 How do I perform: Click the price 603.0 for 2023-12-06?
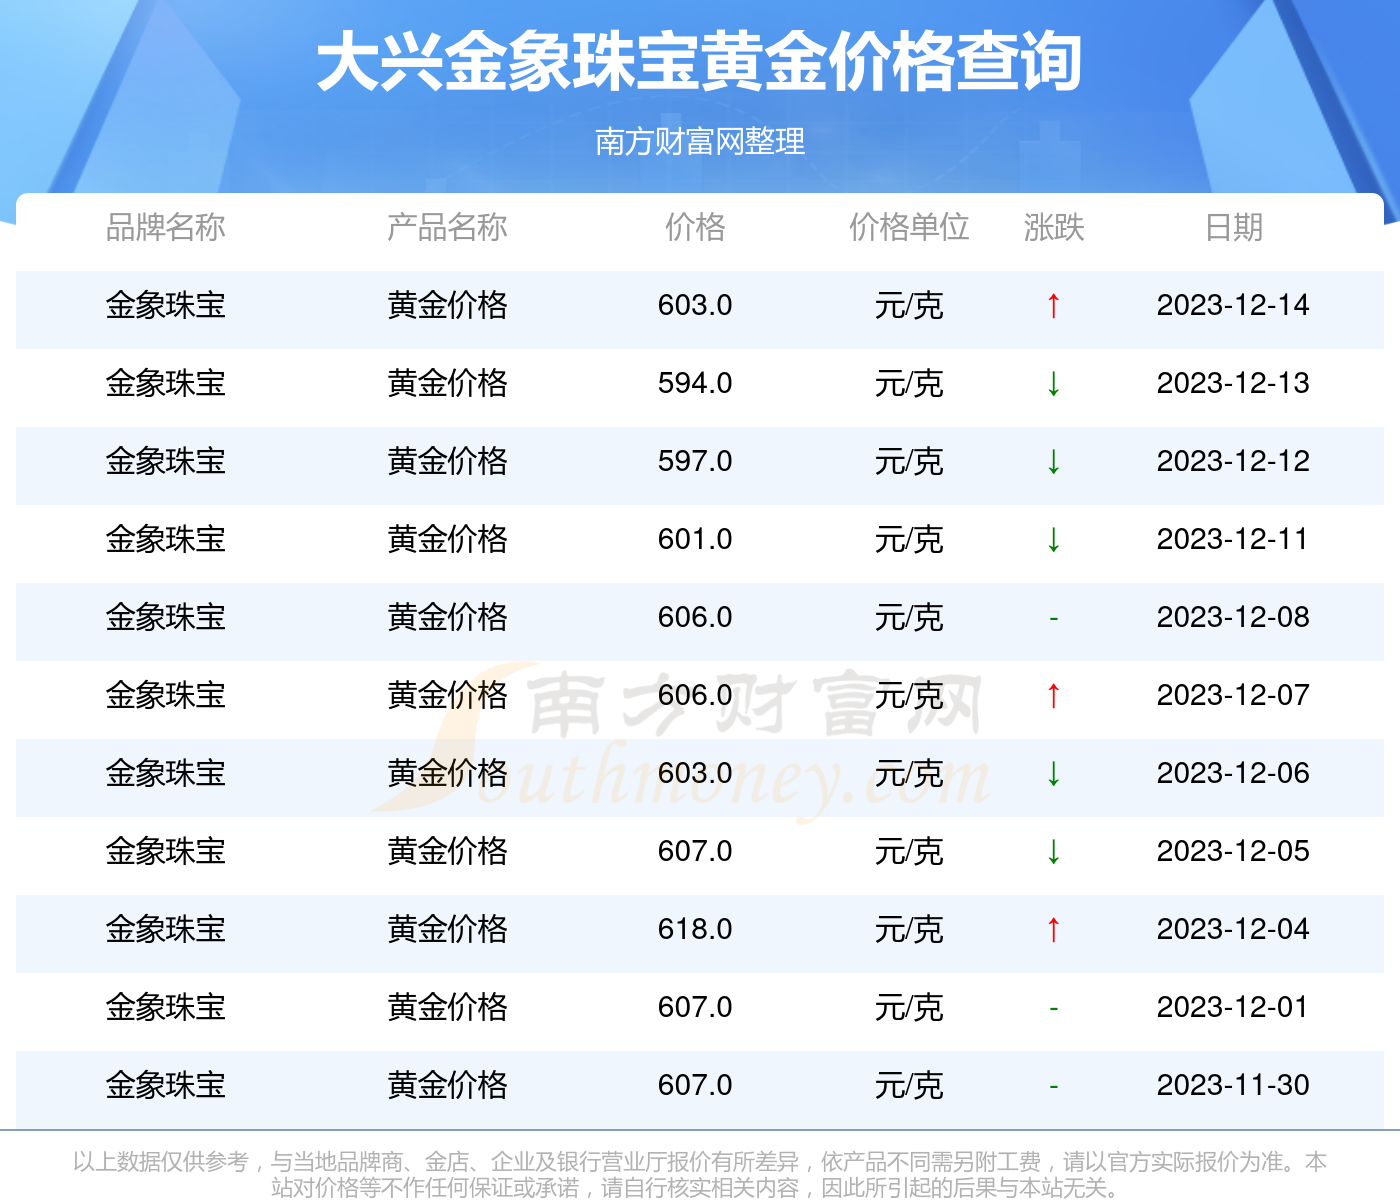[695, 773]
